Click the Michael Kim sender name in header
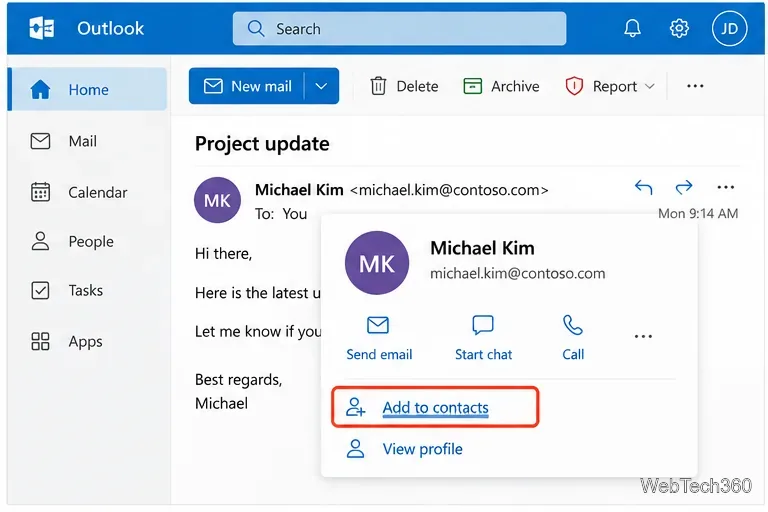Screen dimensions: 768x512 pos(299,190)
